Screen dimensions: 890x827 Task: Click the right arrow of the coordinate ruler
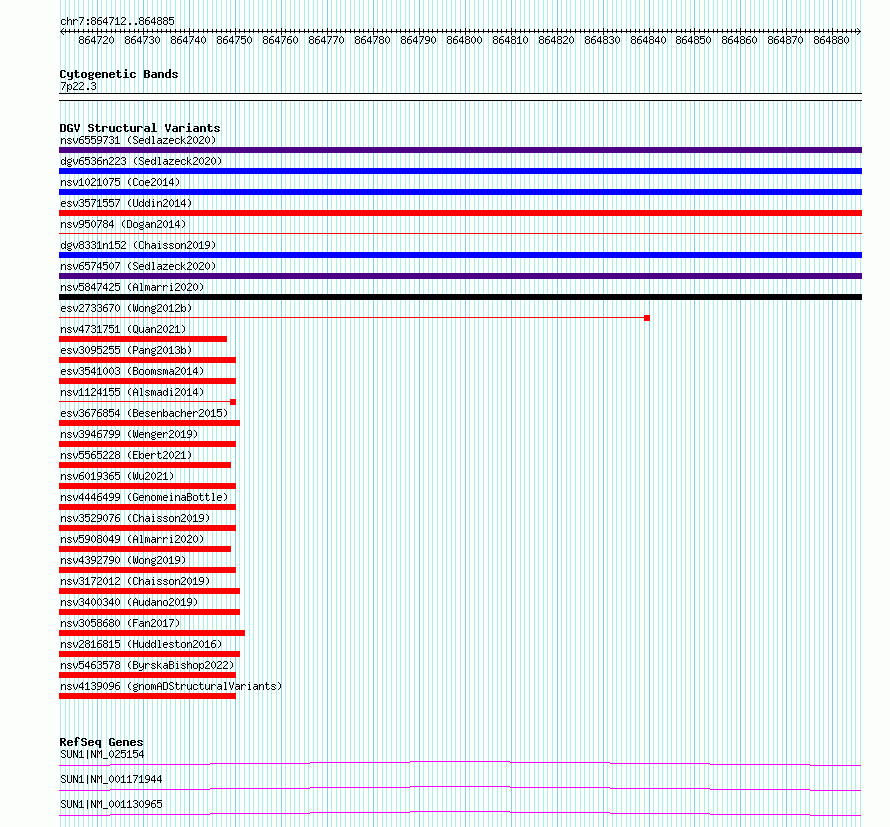[x=859, y=31]
